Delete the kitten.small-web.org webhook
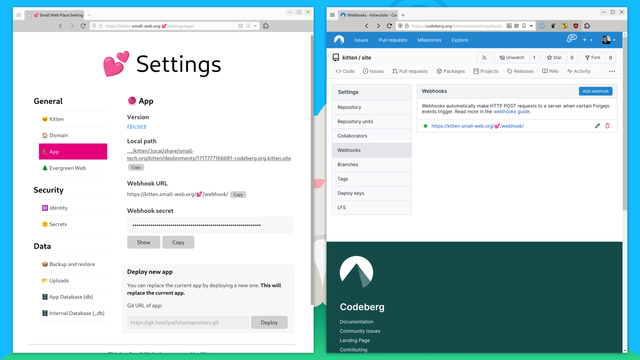This screenshot has width=640, height=360. [607, 126]
